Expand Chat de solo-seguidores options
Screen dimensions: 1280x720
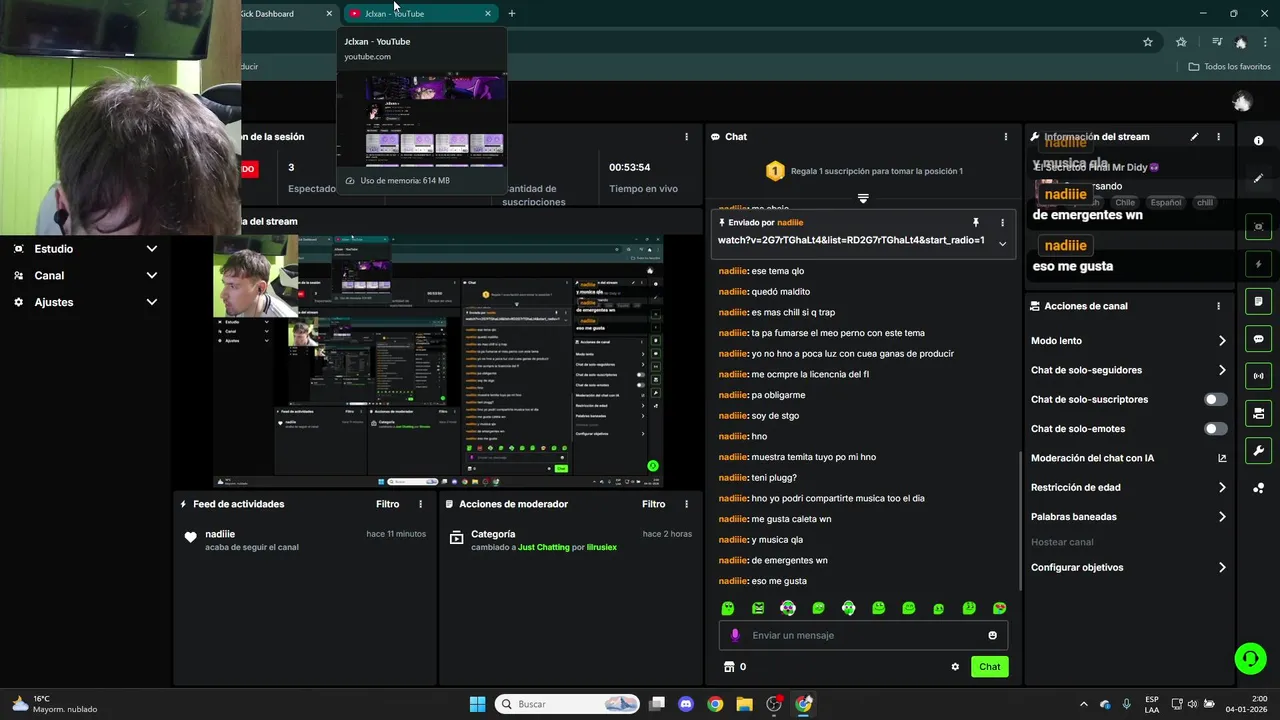pyautogui.click(x=1222, y=370)
